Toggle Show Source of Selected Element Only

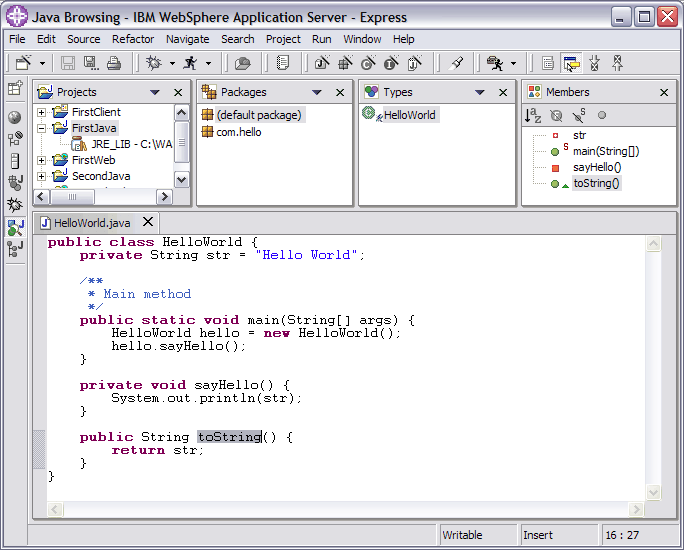(548, 63)
